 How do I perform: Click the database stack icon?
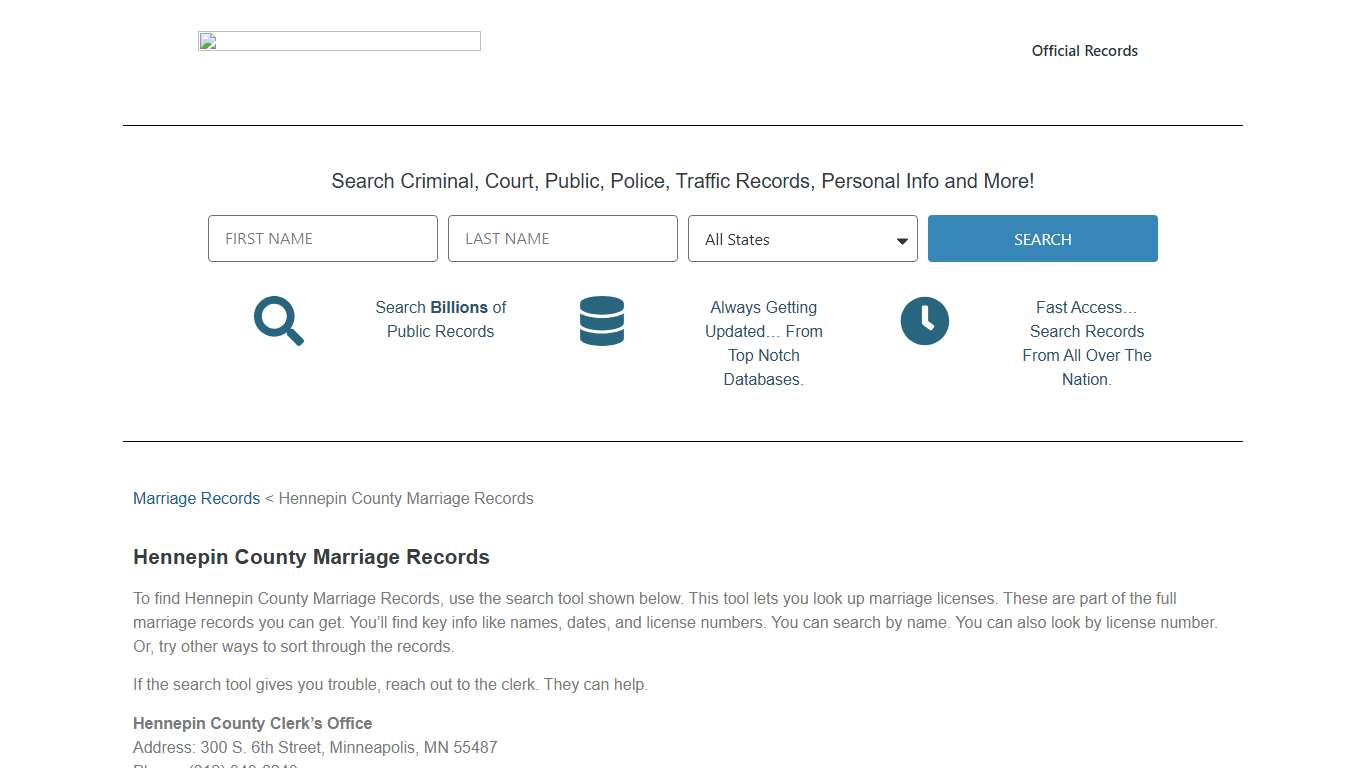(x=601, y=321)
